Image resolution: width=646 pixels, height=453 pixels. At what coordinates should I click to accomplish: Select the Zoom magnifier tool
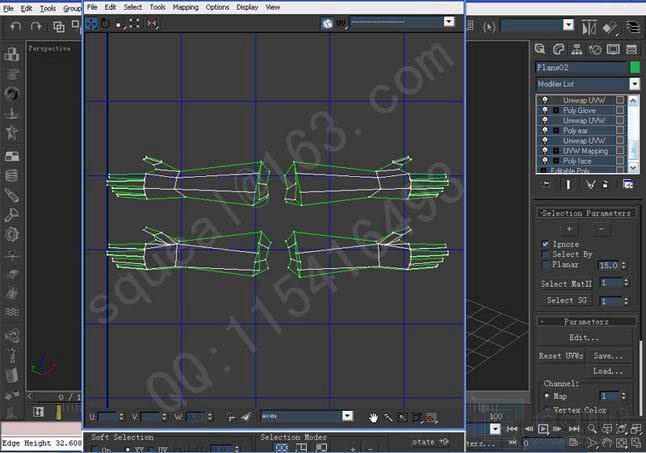[x=388, y=417]
